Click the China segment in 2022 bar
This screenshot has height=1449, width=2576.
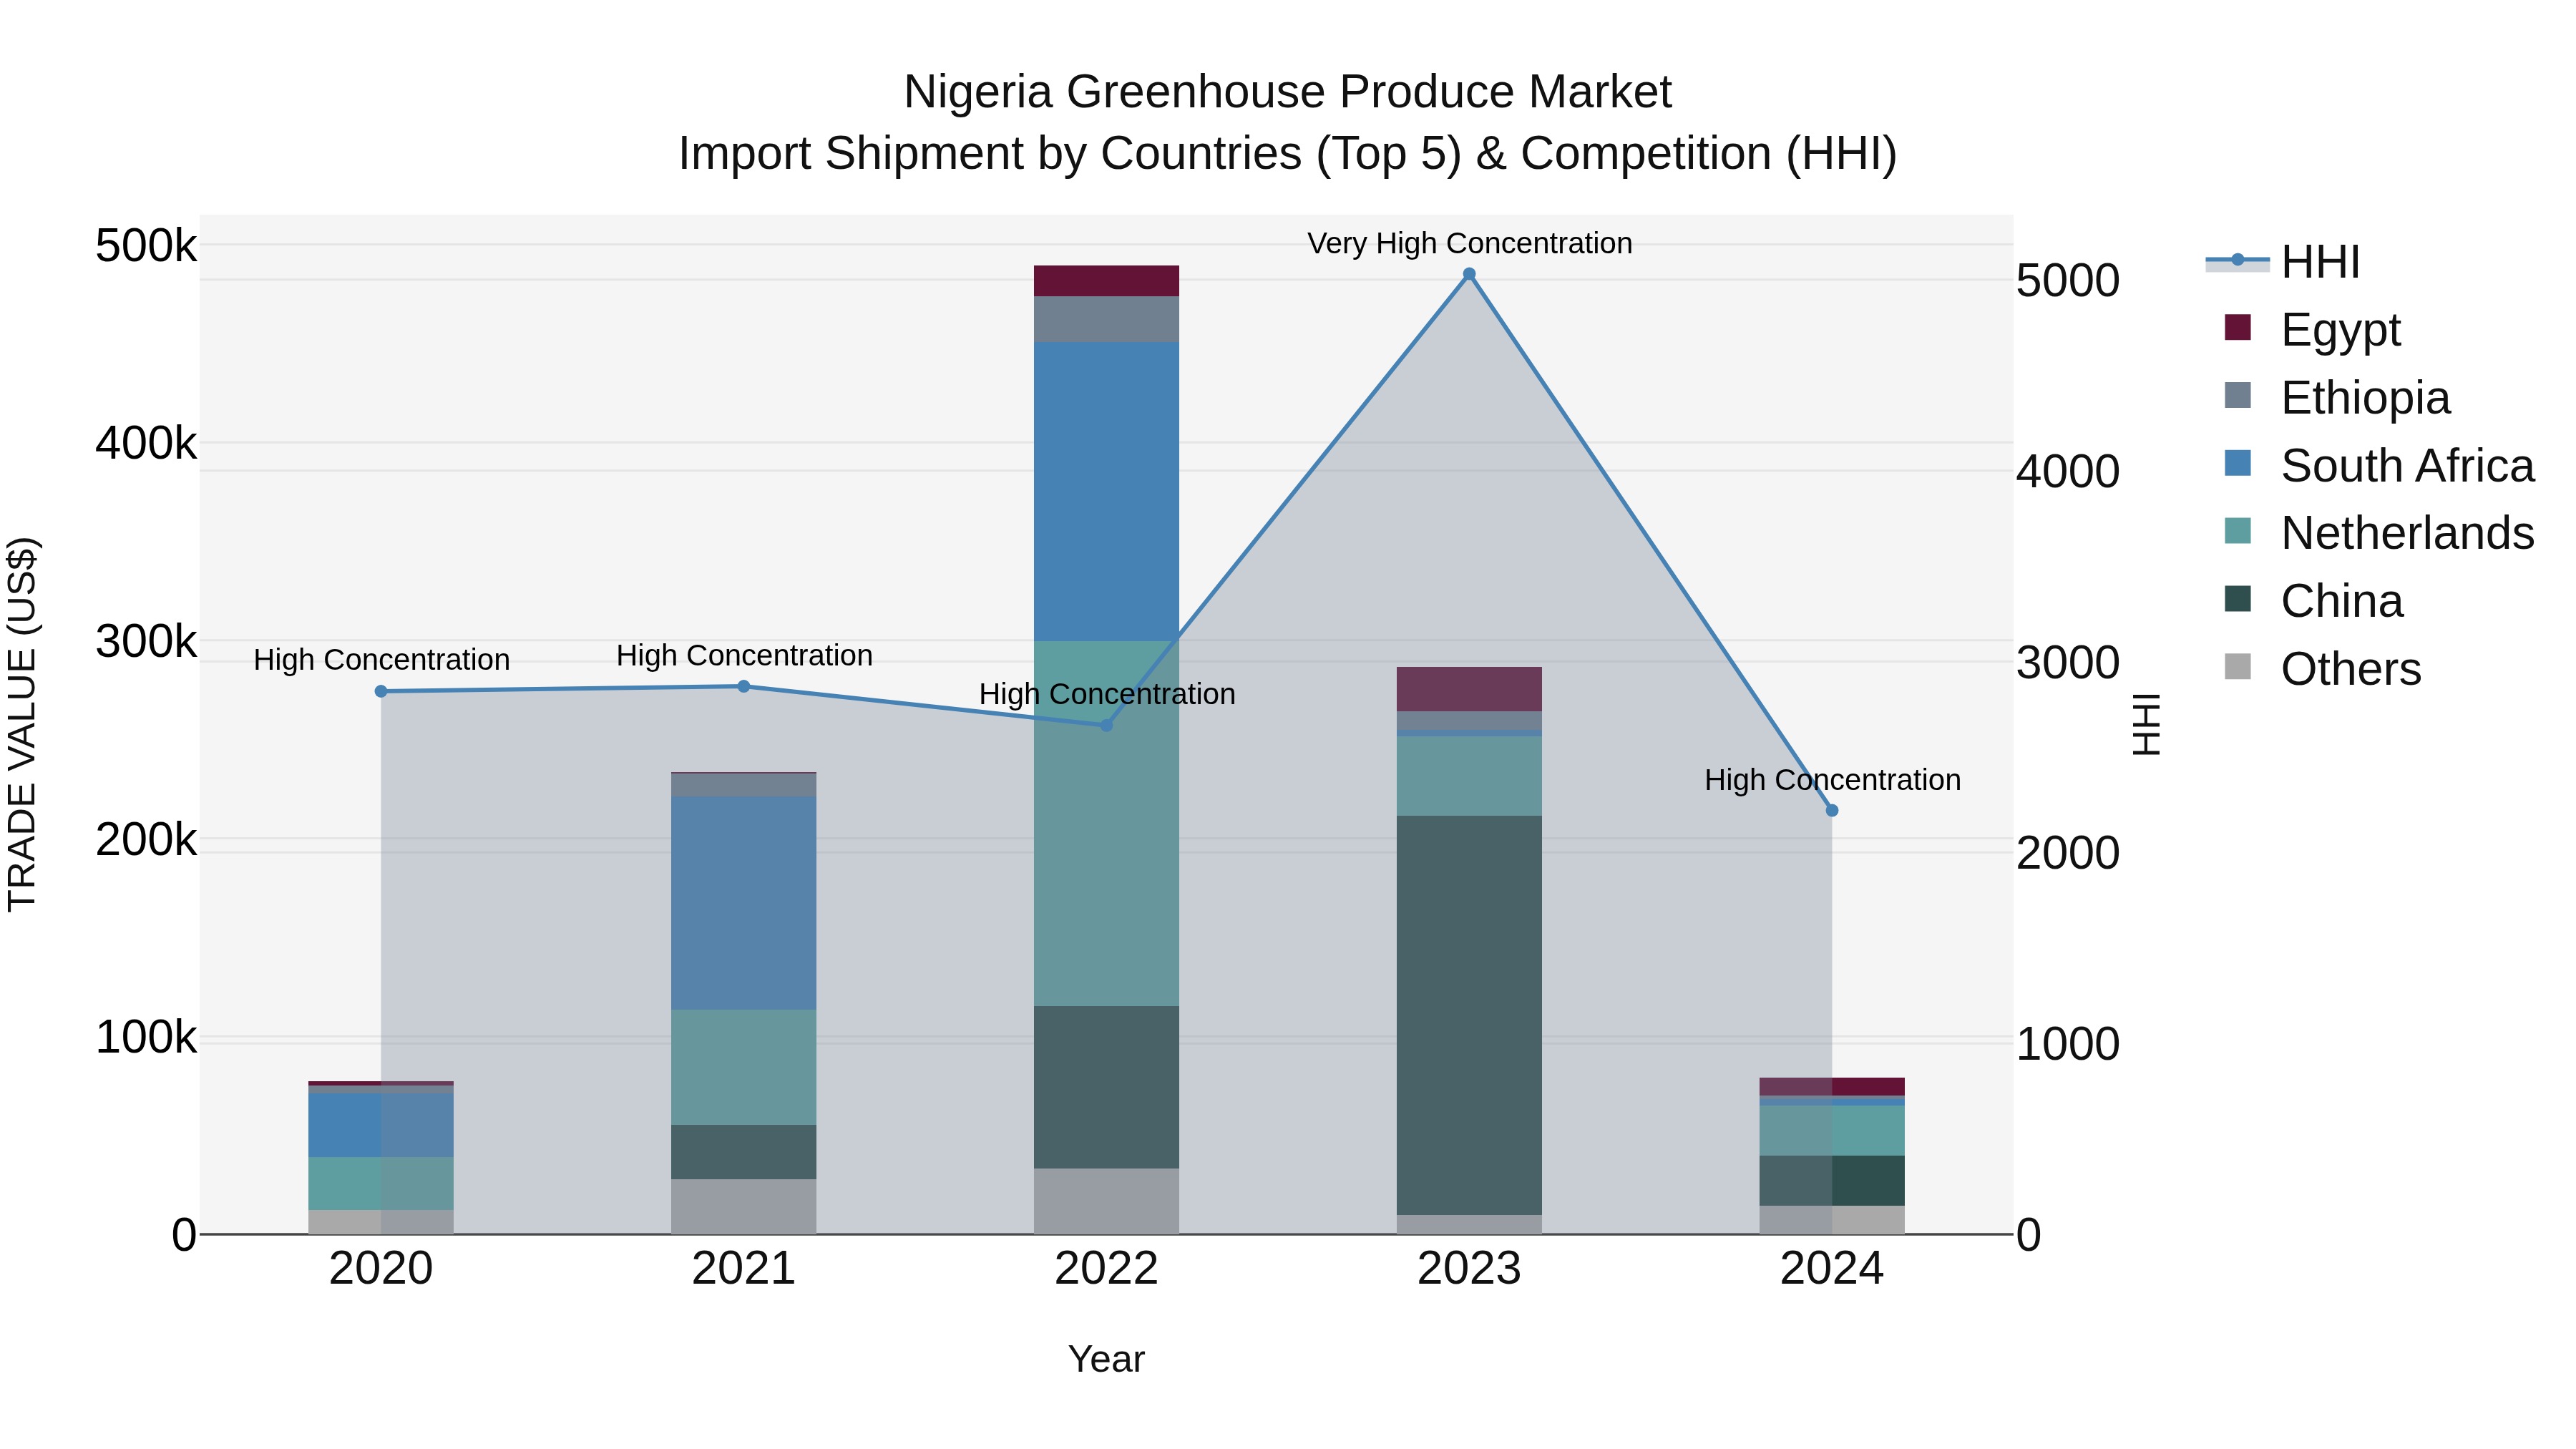pyautogui.click(x=1106, y=1087)
